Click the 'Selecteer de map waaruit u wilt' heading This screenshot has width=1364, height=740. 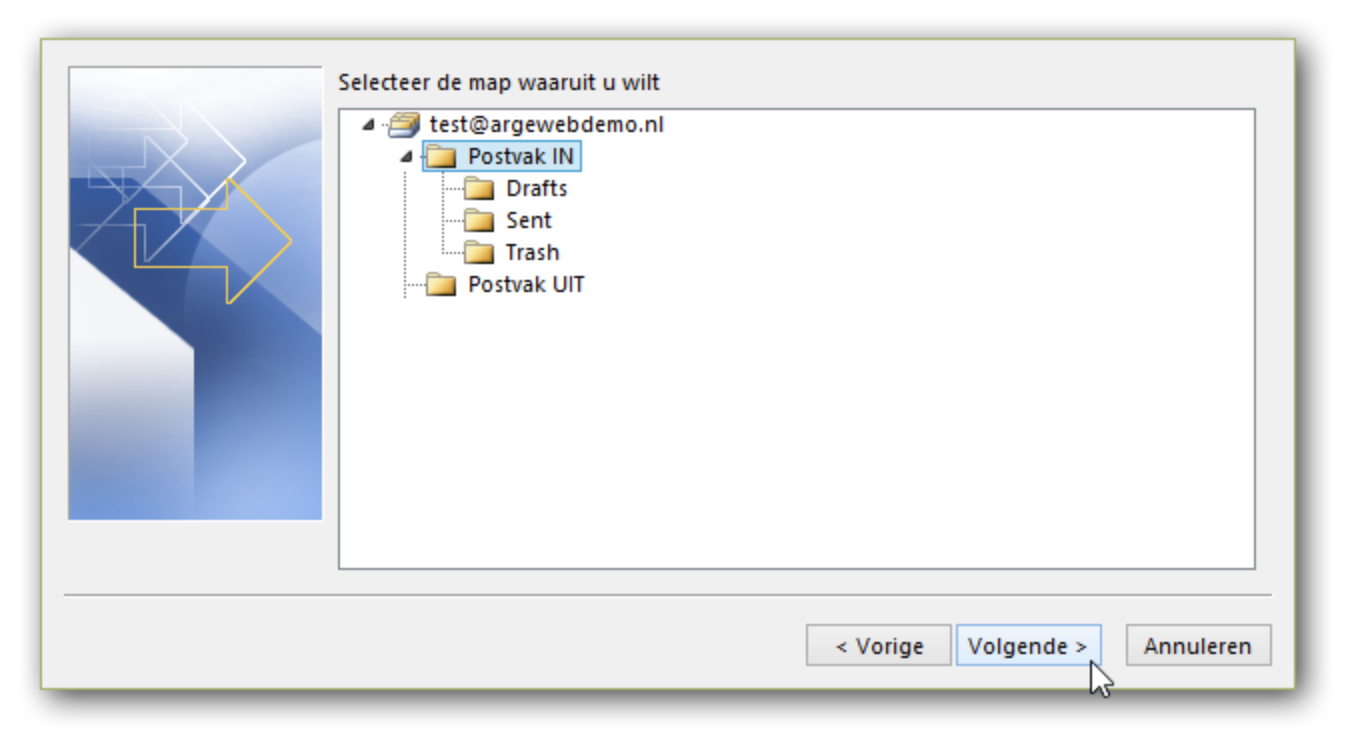(499, 82)
